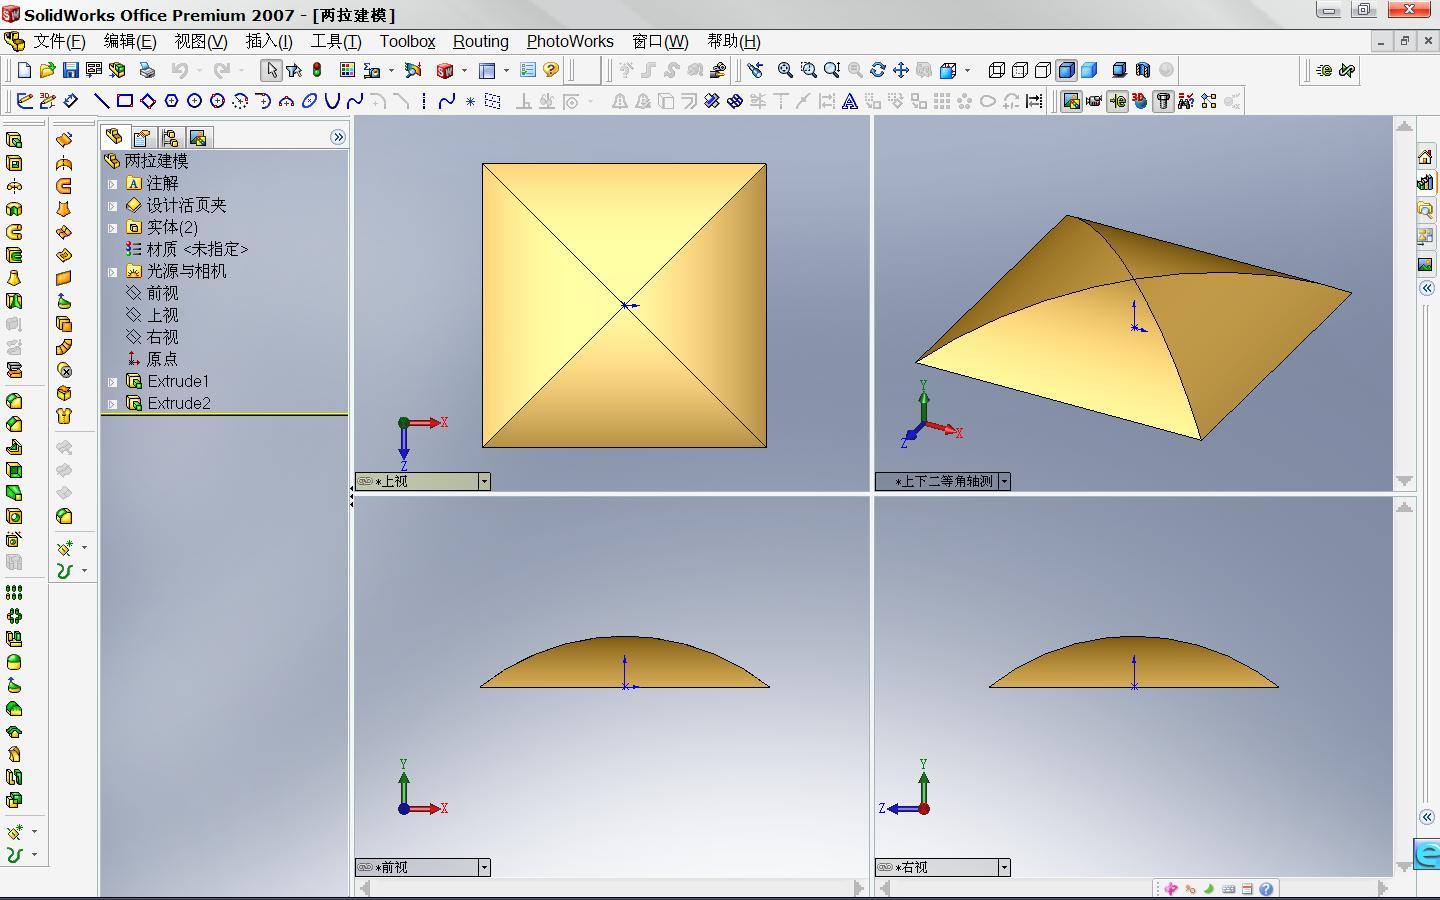Click the Home icon in task pane
1440x900 pixels.
1425,157
